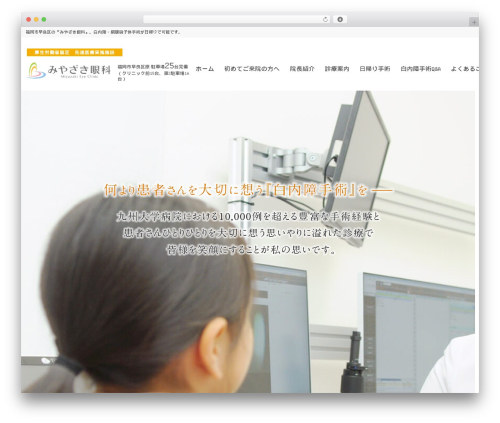Image resolution: width=500 pixels, height=423 pixels.
Task: Click the browser reload icon
Action: pos(325,20)
